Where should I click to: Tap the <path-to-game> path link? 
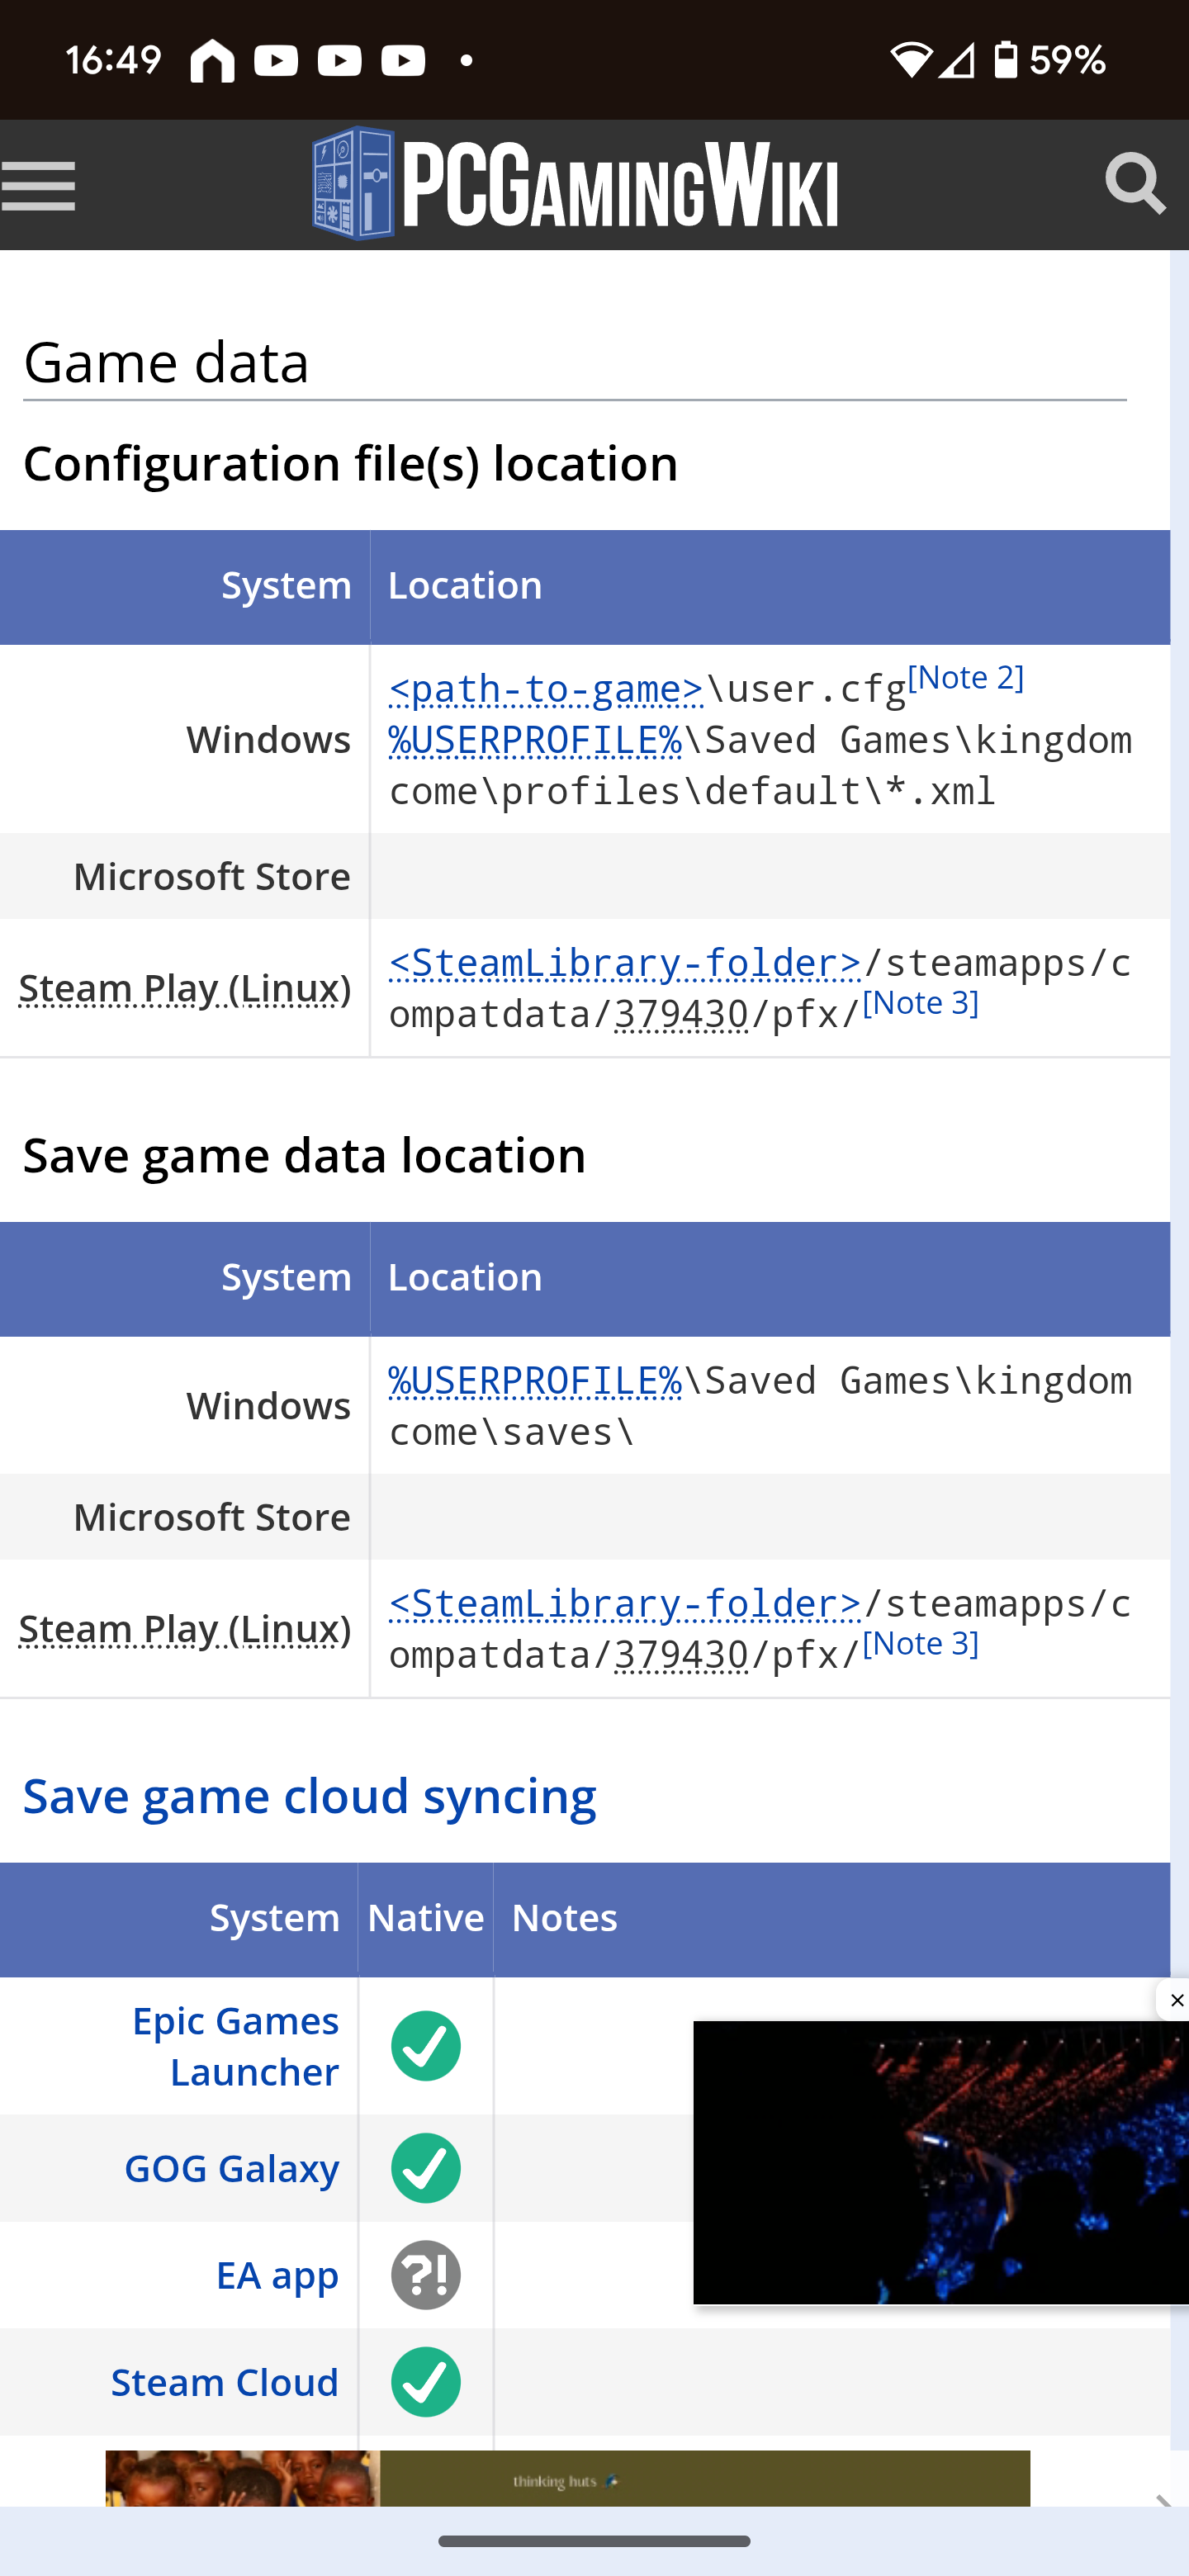pyautogui.click(x=546, y=689)
